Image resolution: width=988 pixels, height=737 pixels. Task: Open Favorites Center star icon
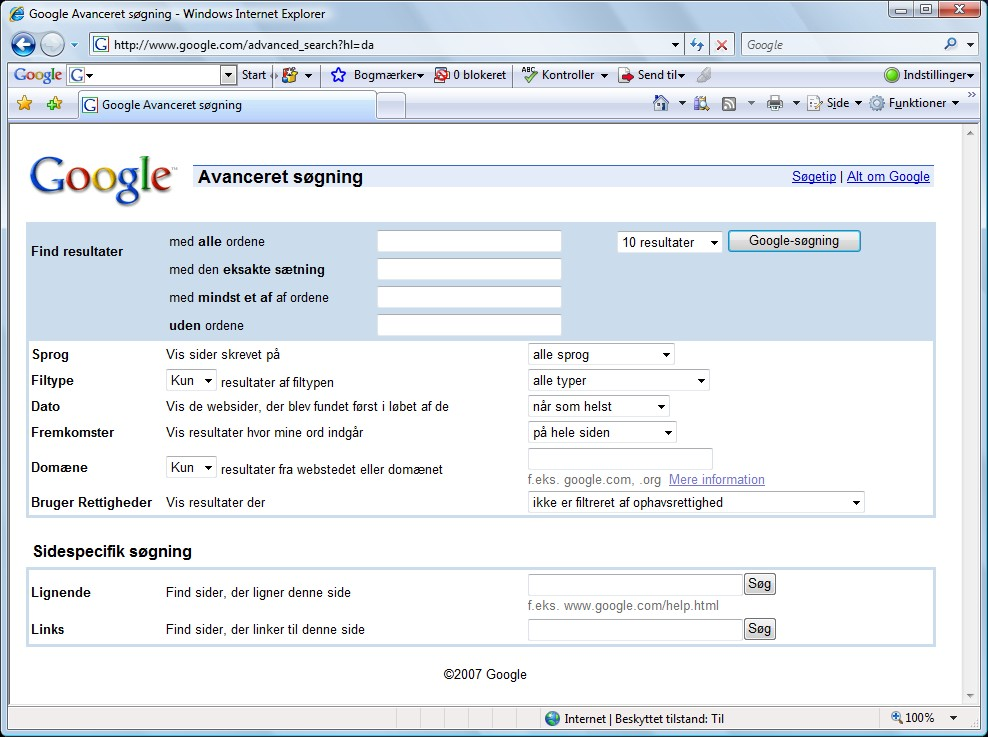pyautogui.click(x=25, y=103)
